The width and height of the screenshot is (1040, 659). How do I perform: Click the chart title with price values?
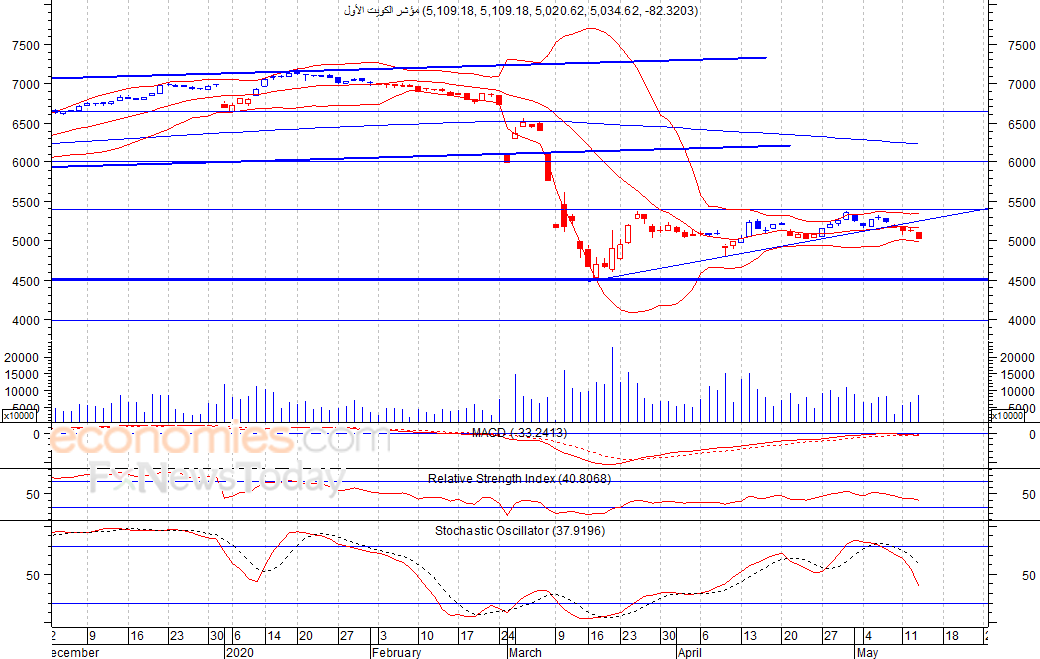[x=521, y=11]
